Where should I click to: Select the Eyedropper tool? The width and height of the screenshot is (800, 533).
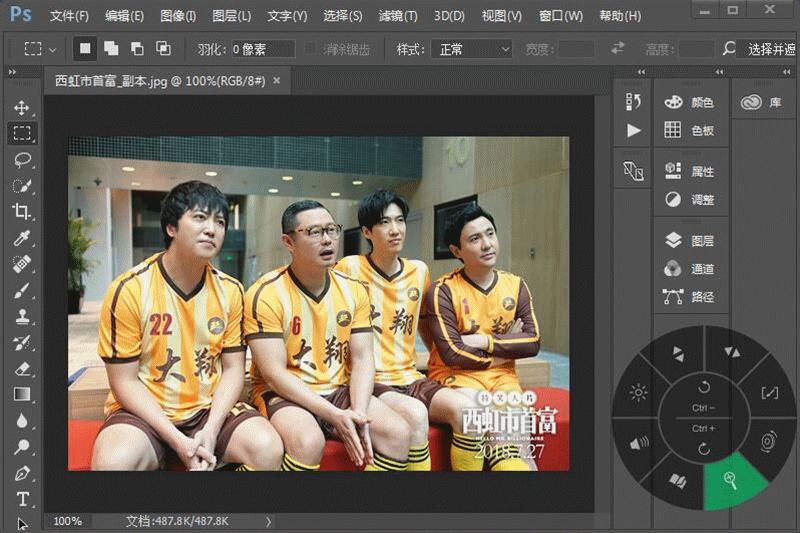[21, 238]
